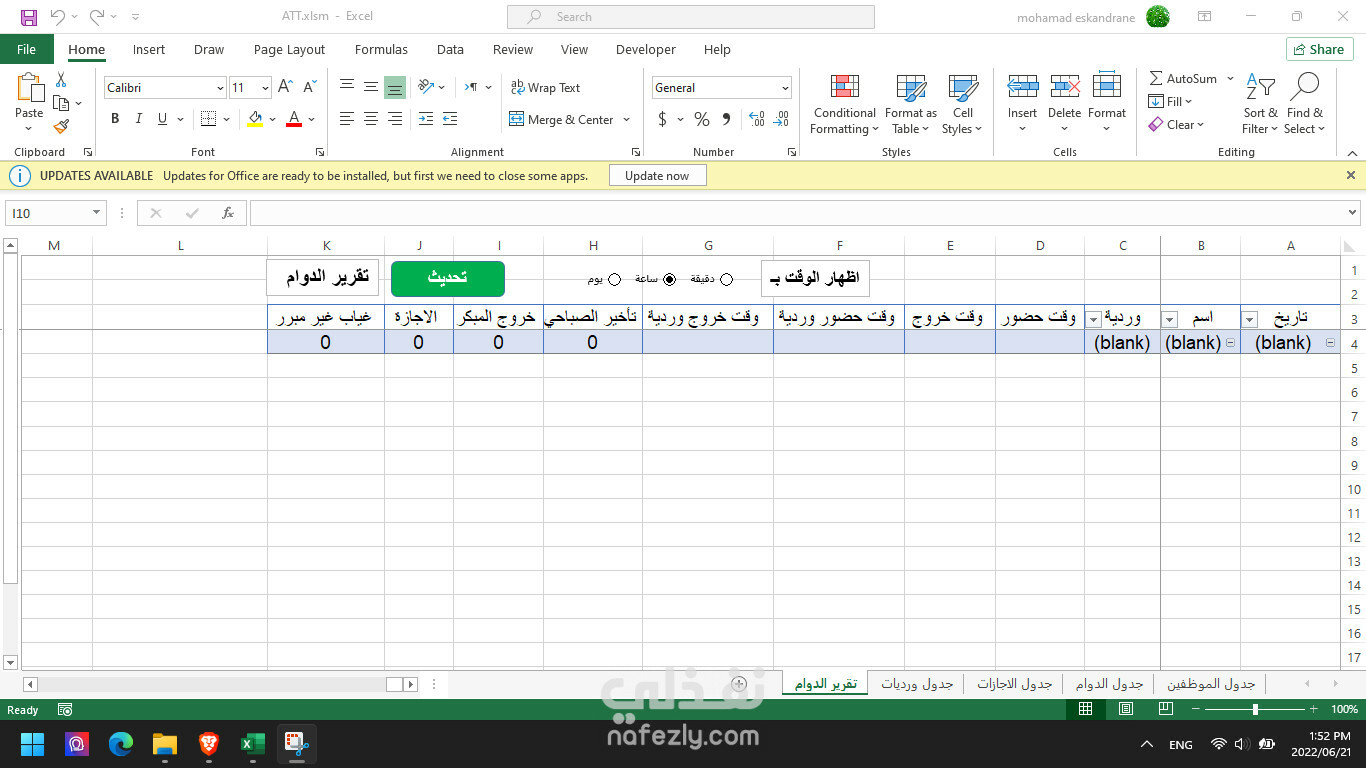Toggle Bold formatting
This screenshot has height=768, width=1366.
[x=115, y=119]
